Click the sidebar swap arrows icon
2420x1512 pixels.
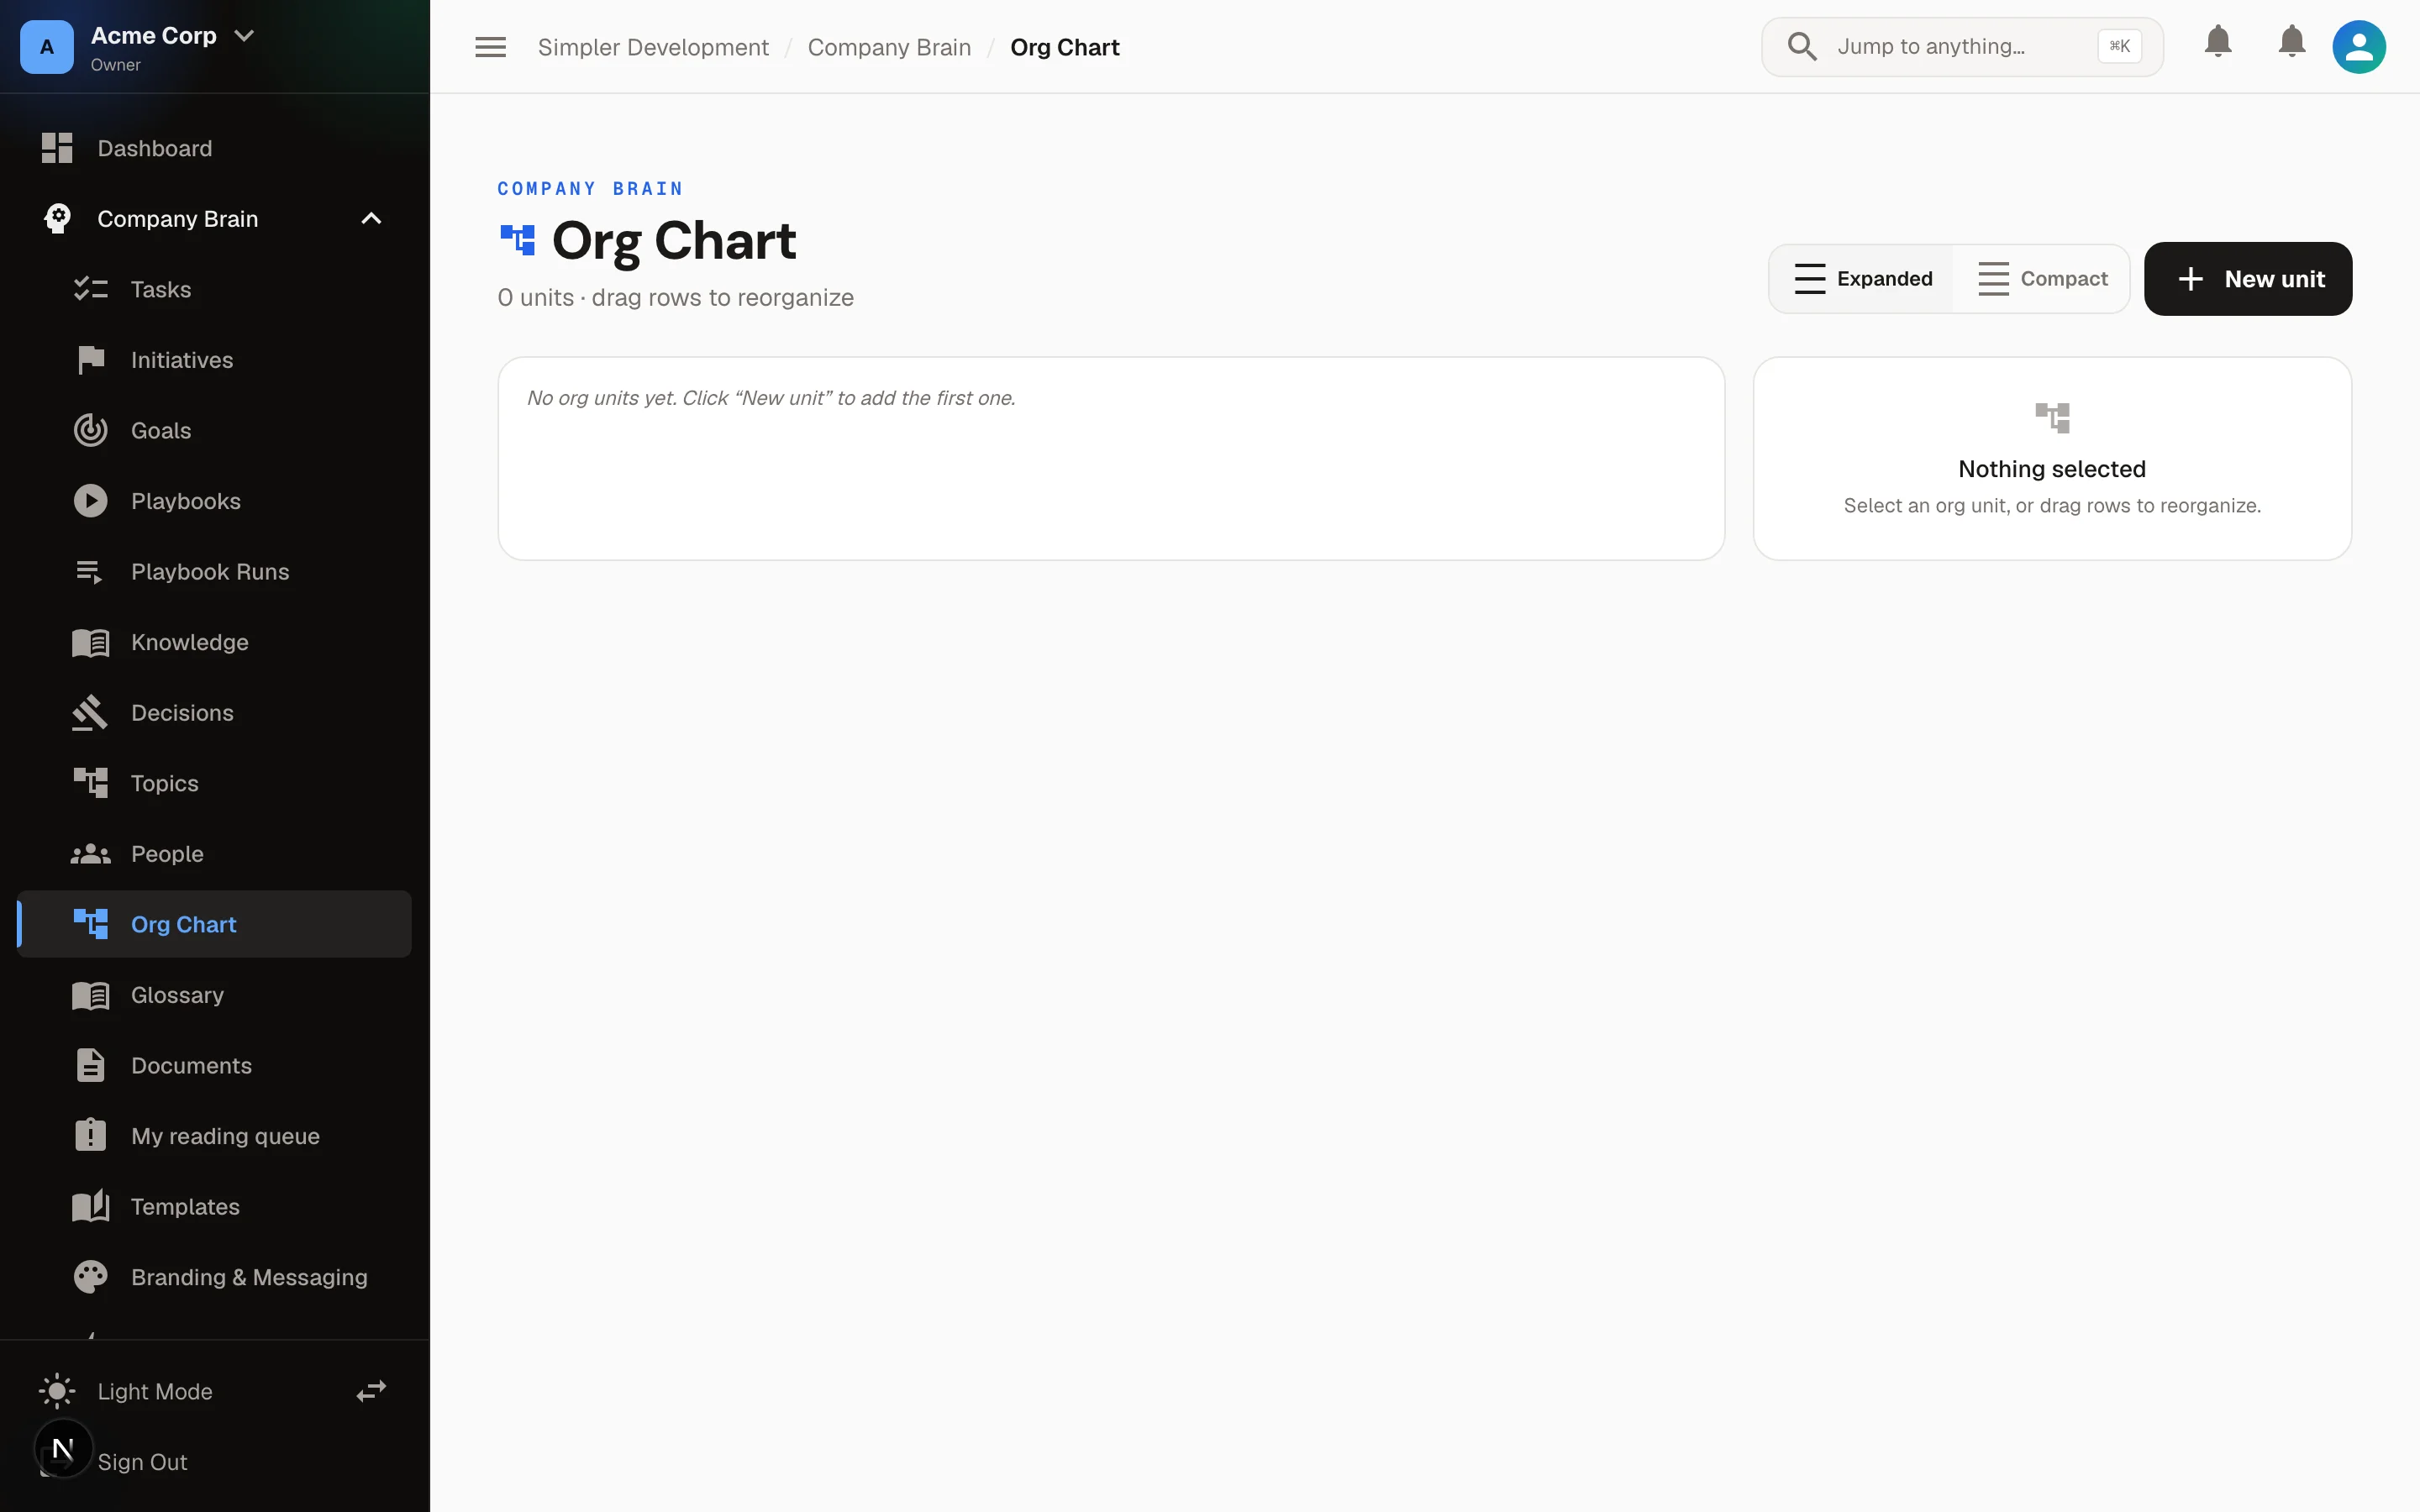point(371,1391)
